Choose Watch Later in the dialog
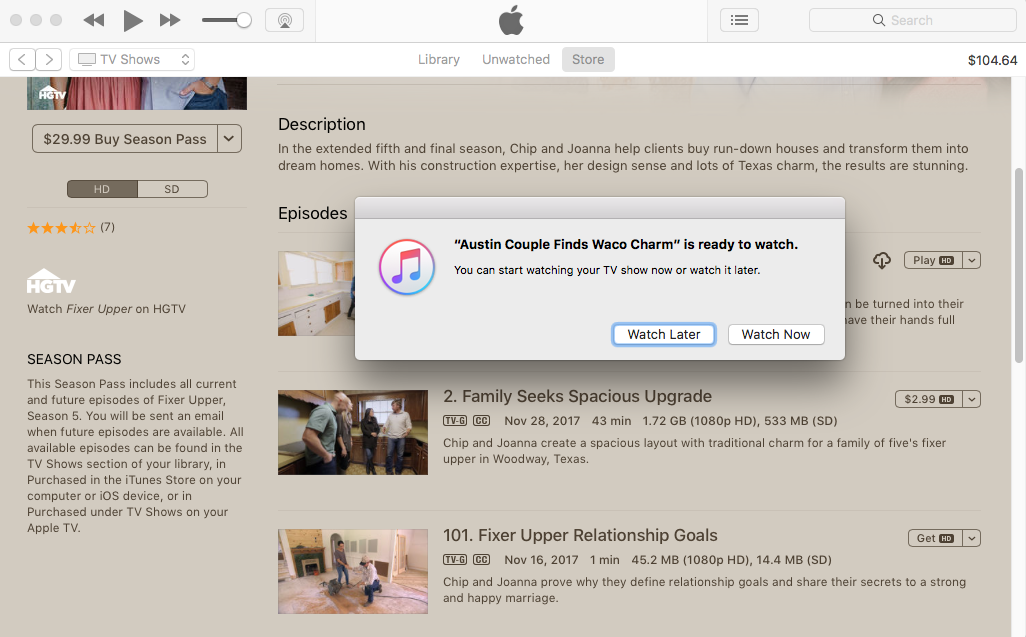This screenshot has width=1026, height=637. (x=664, y=334)
